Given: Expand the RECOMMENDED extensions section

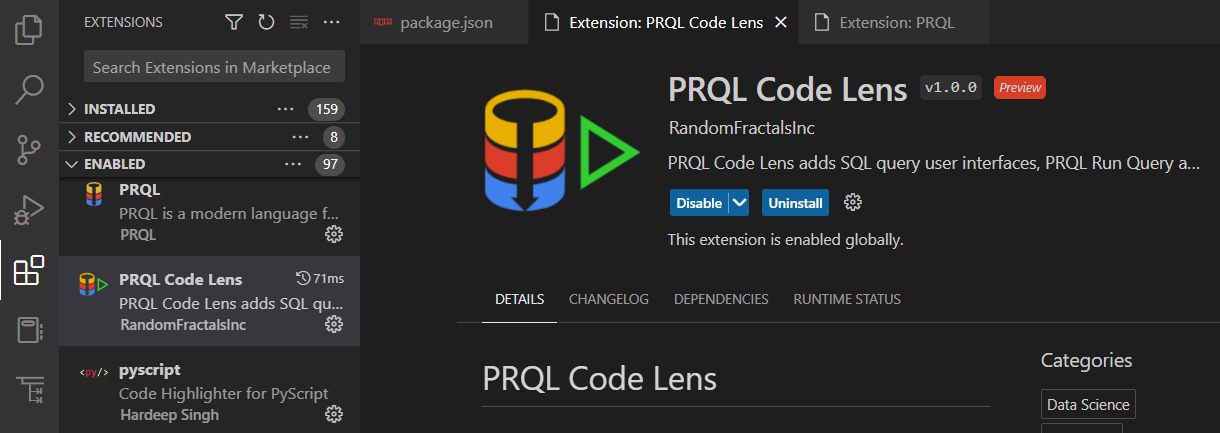Looking at the screenshot, I should [x=71, y=137].
